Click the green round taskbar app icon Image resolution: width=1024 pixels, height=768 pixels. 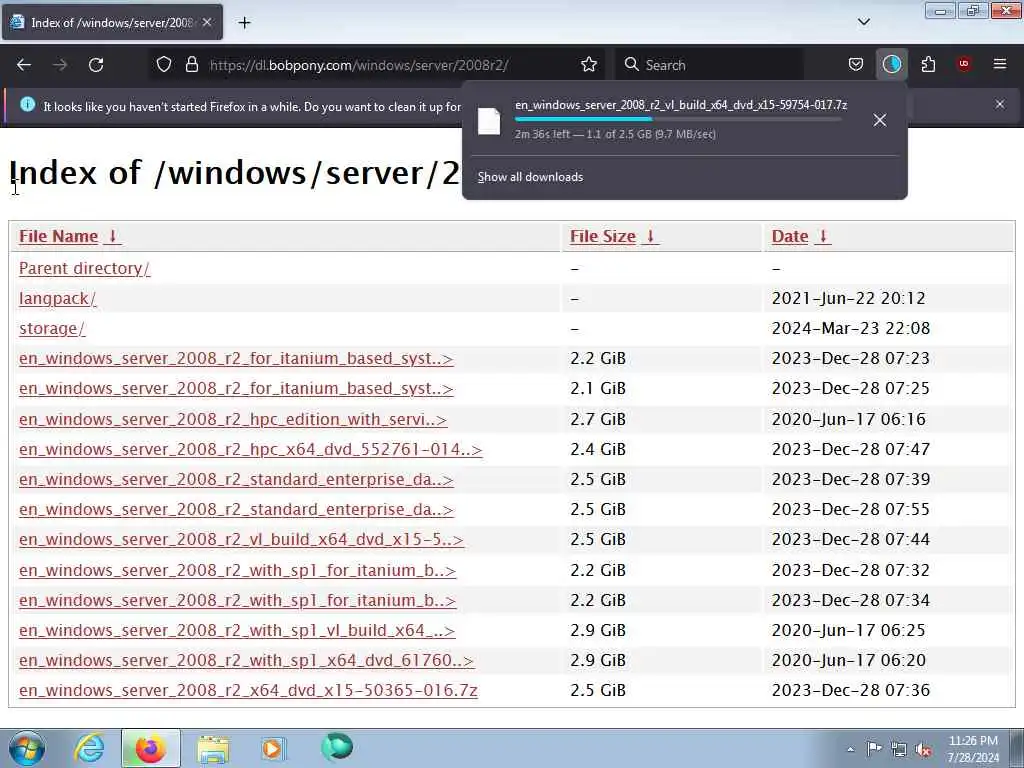pos(337,747)
